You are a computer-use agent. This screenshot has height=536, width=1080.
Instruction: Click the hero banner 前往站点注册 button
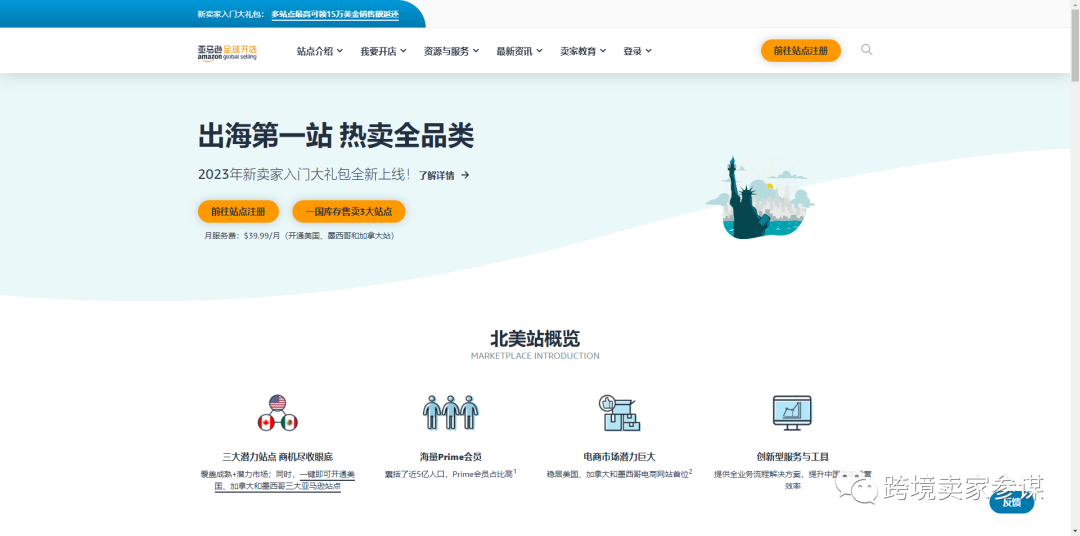(x=238, y=212)
